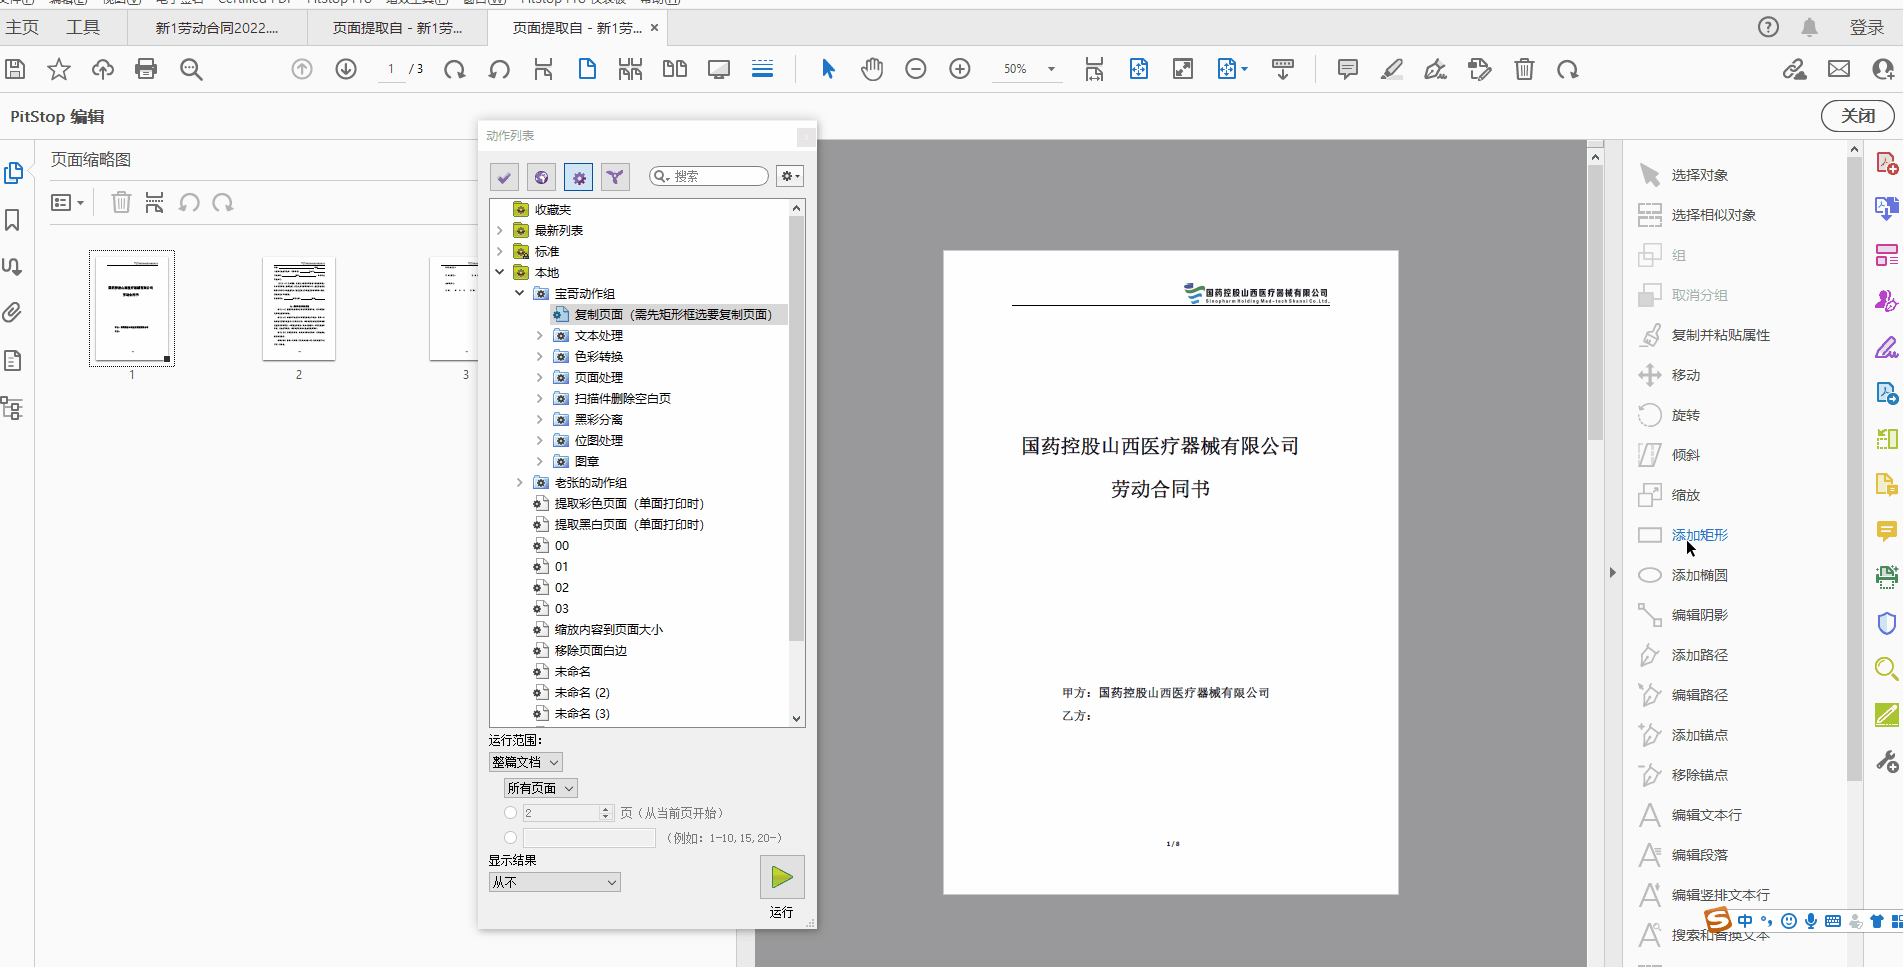Open two-page view icon in toolbar
The height and width of the screenshot is (967, 1903).
click(674, 69)
